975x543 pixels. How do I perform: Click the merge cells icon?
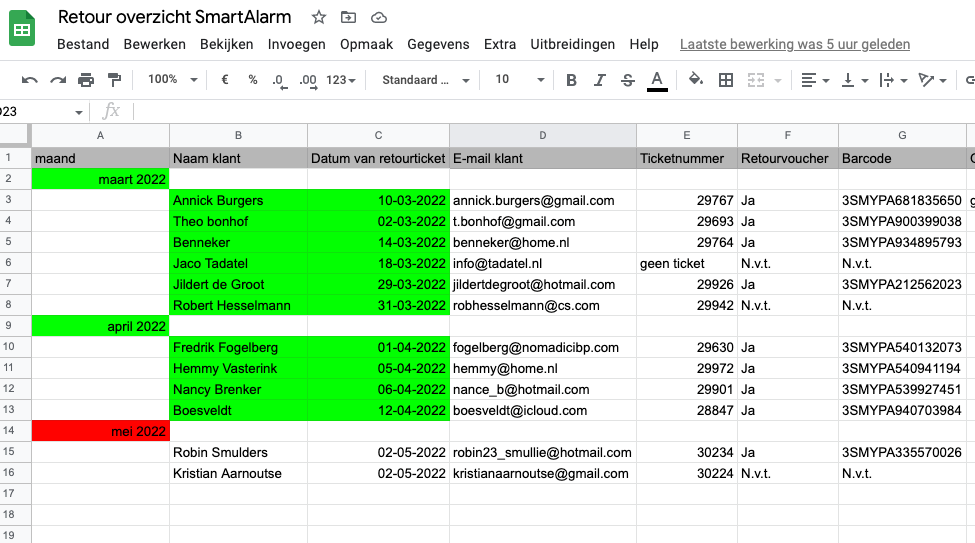click(756, 80)
